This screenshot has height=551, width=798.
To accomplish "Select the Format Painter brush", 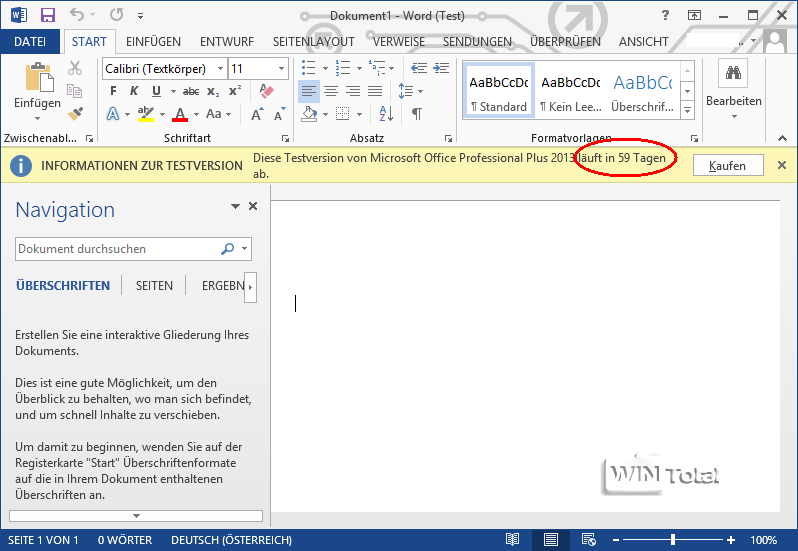I will pyautogui.click(x=75, y=113).
